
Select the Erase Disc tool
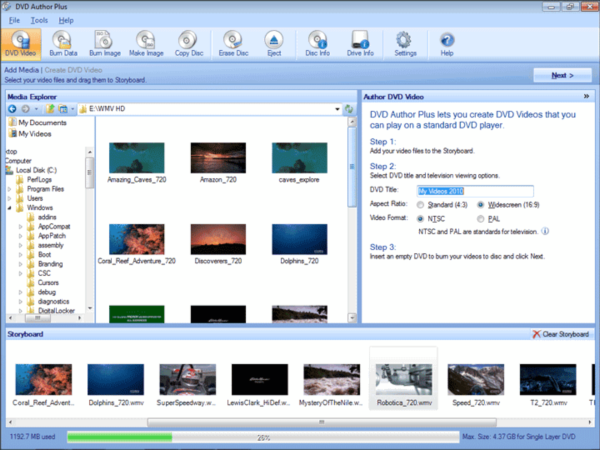[233, 44]
